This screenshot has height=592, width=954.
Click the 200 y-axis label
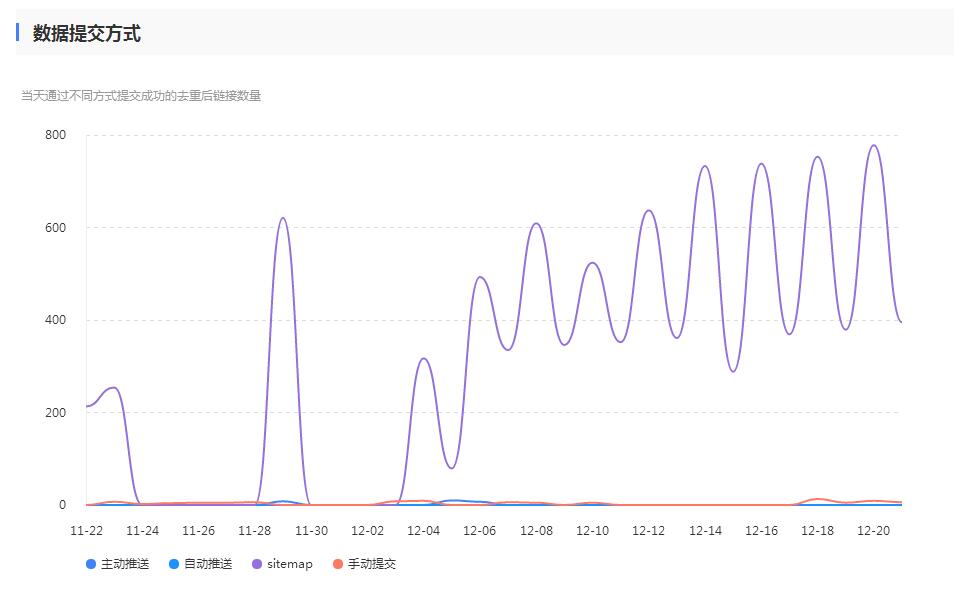coord(55,413)
